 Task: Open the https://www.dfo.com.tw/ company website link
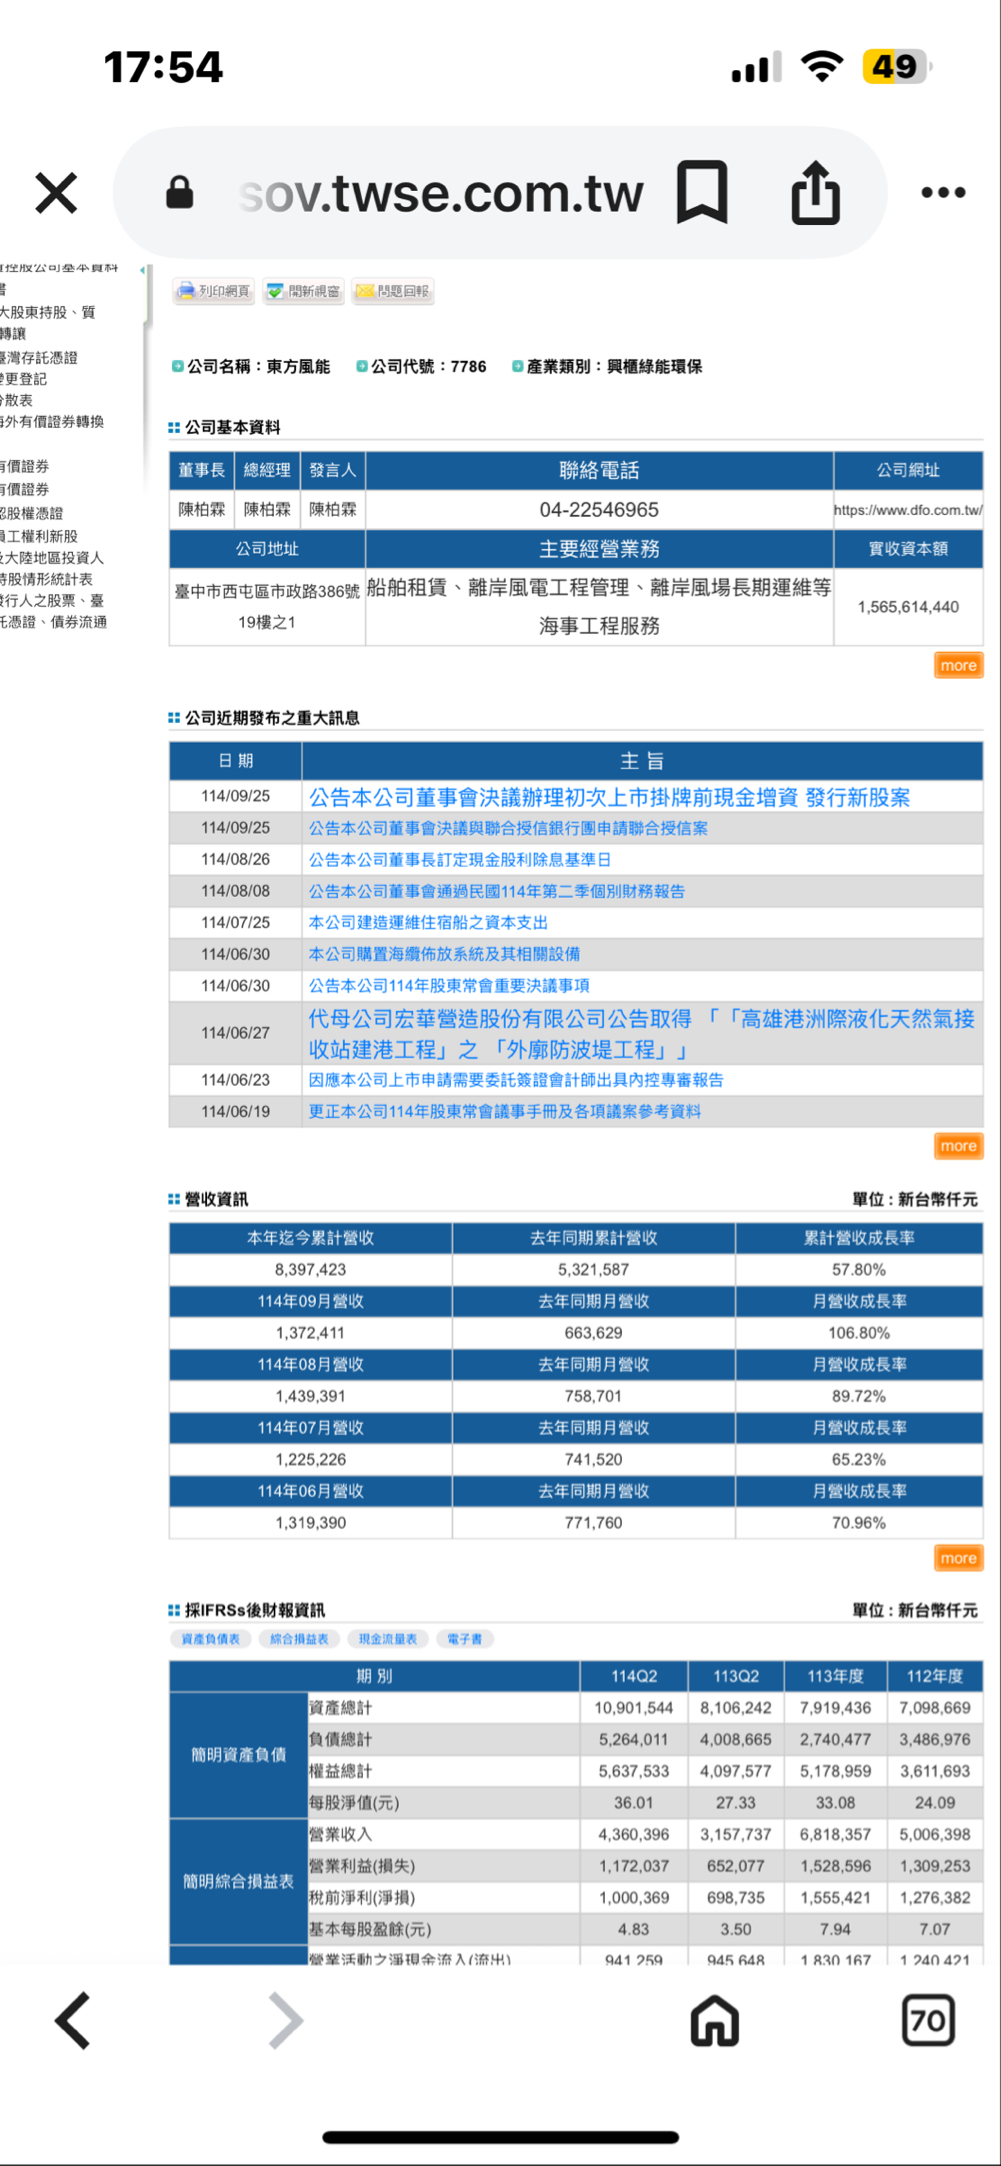(x=907, y=510)
